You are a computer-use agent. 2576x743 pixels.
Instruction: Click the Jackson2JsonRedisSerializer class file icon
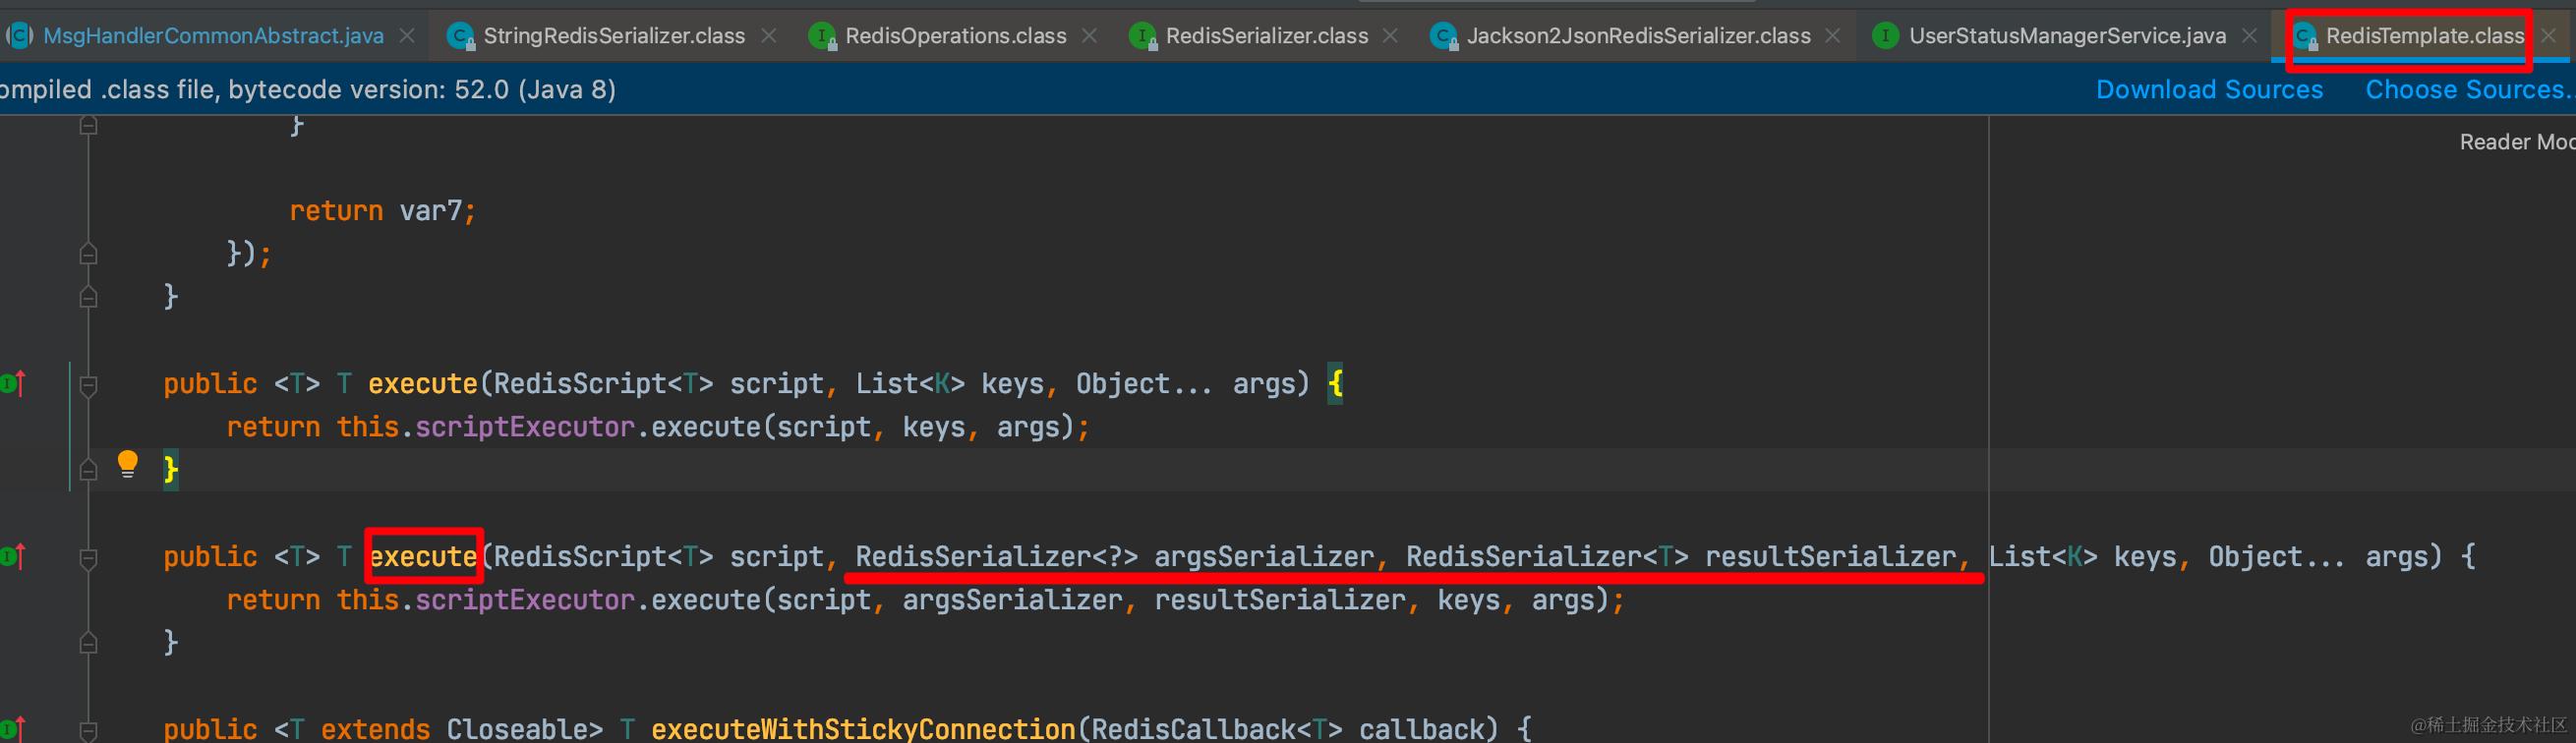(1444, 36)
